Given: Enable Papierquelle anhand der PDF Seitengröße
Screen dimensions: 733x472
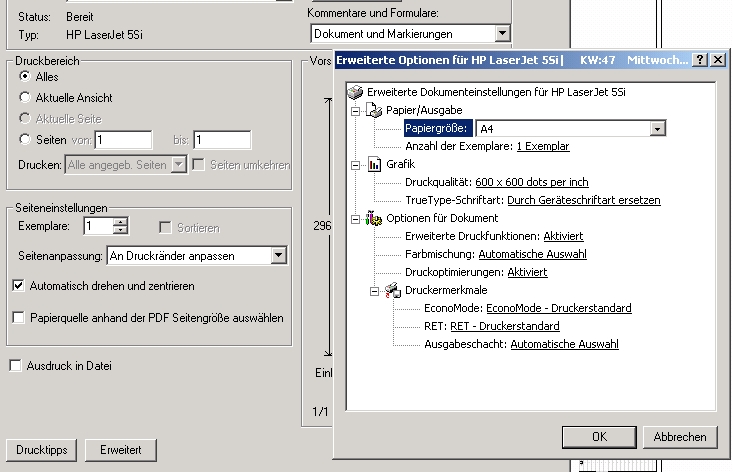Looking at the screenshot, I should click(18, 318).
